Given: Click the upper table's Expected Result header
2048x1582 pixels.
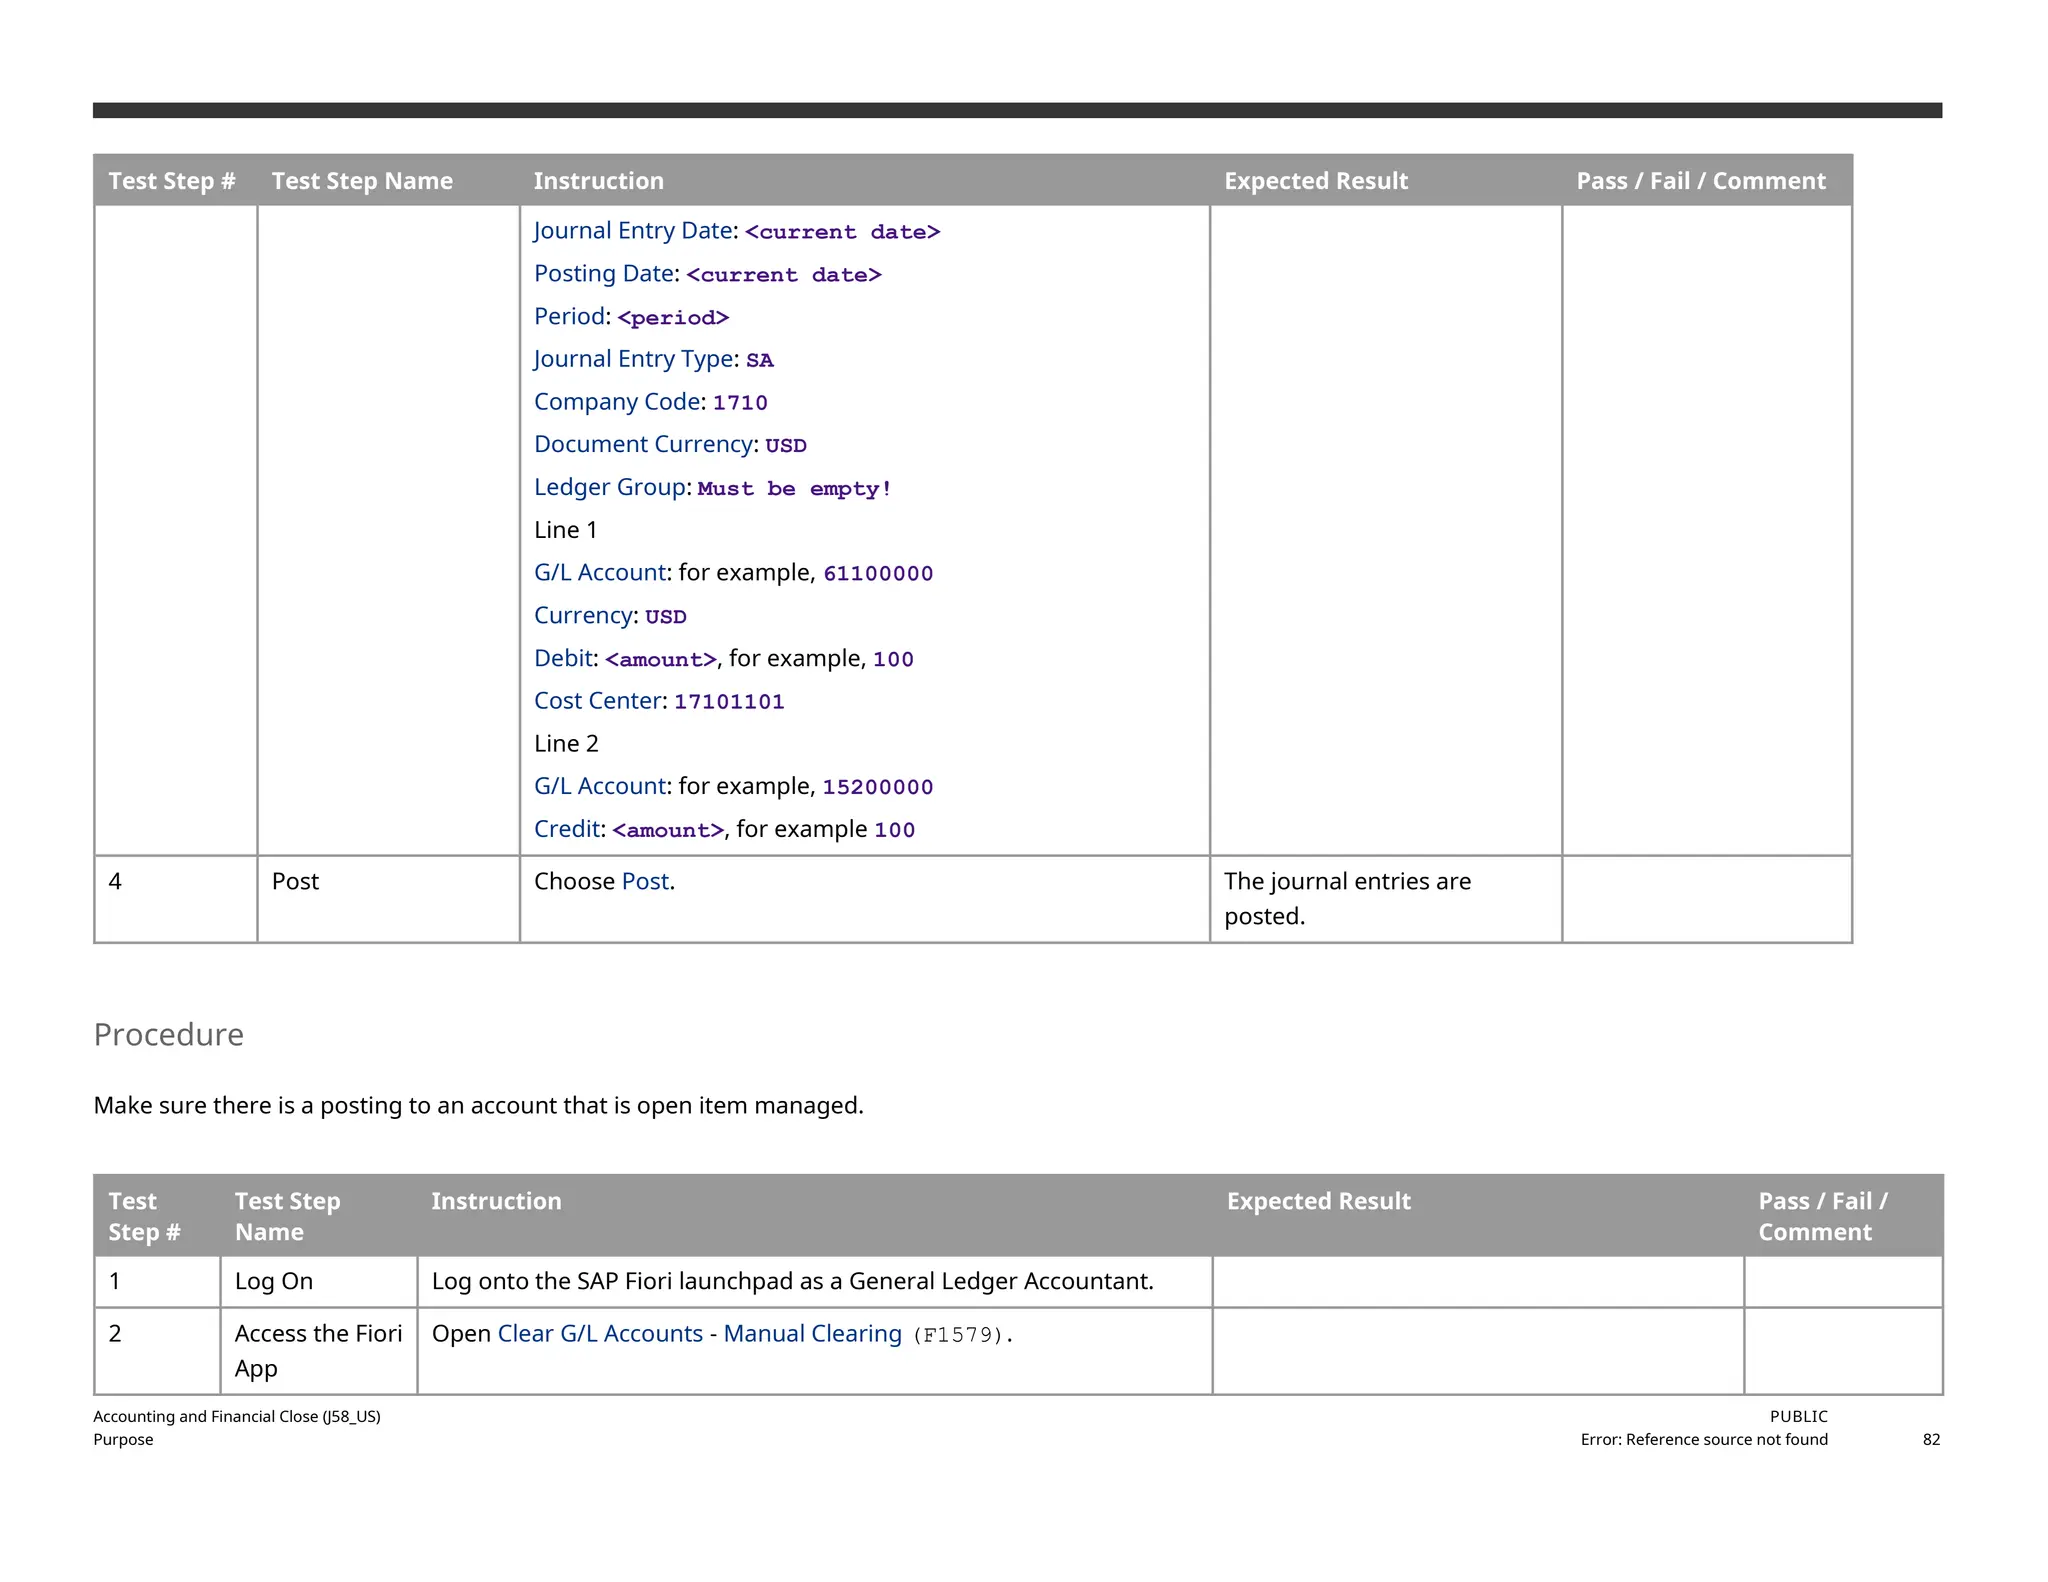Looking at the screenshot, I should (x=1315, y=181).
